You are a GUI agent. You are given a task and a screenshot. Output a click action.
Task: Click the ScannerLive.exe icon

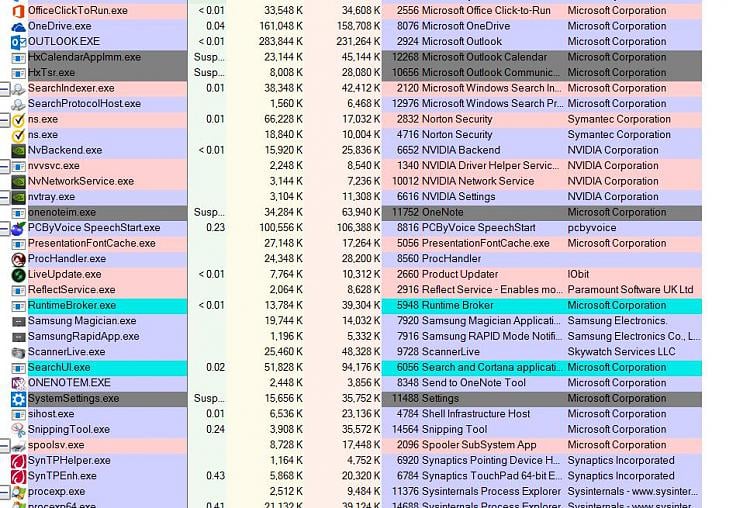[x=18, y=352]
